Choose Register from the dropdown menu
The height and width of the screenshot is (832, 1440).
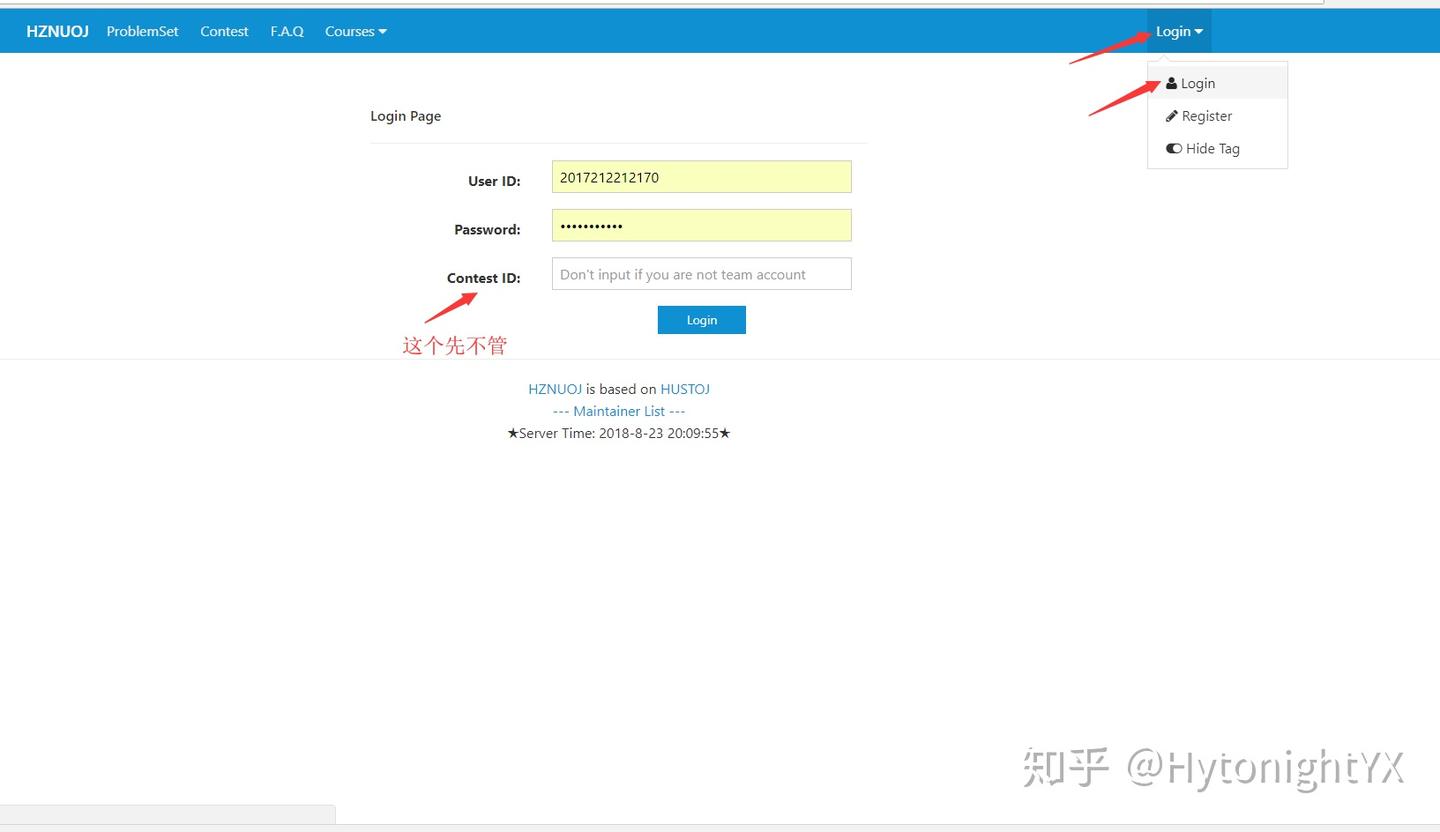pyautogui.click(x=1206, y=116)
